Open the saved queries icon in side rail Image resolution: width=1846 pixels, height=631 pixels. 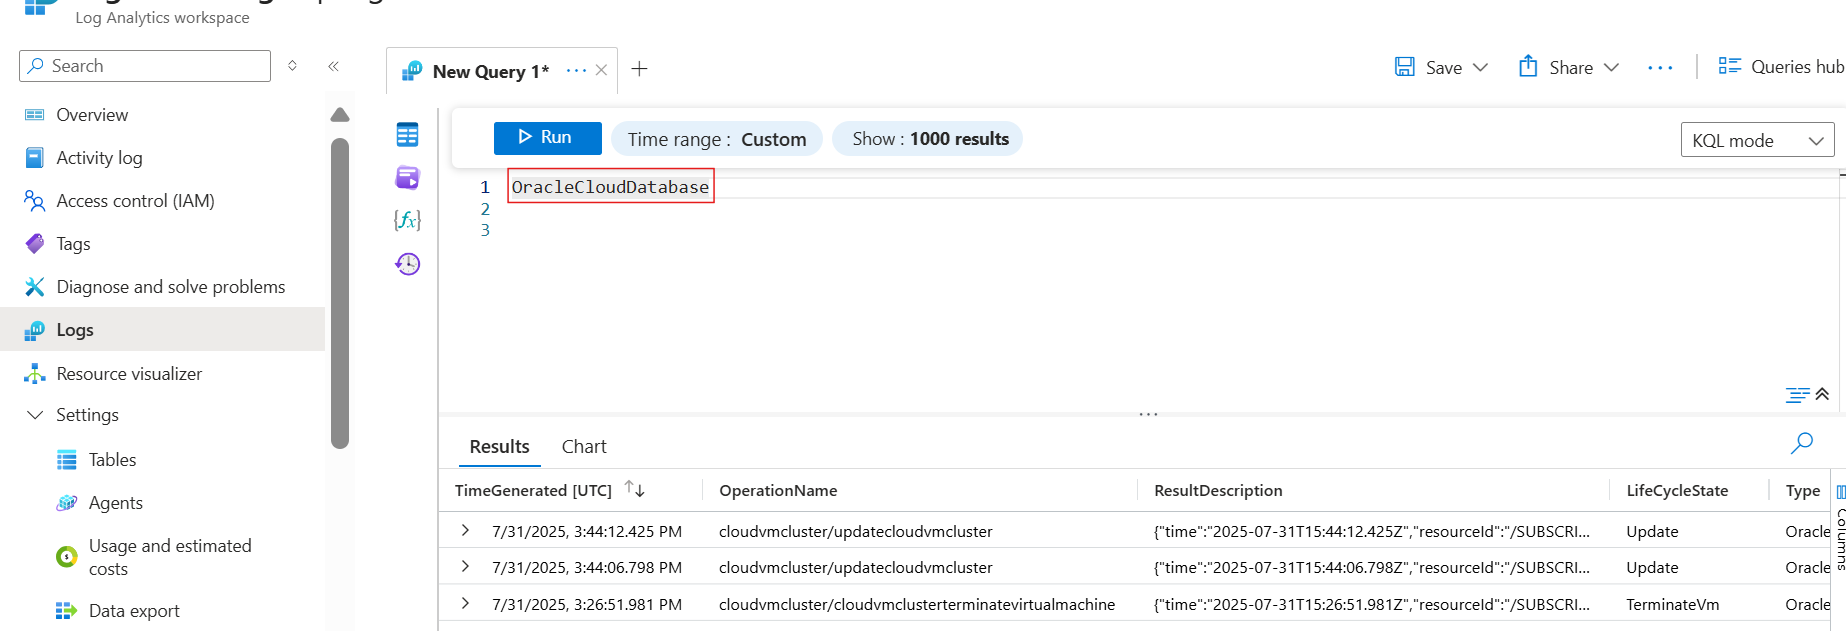click(407, 178)
